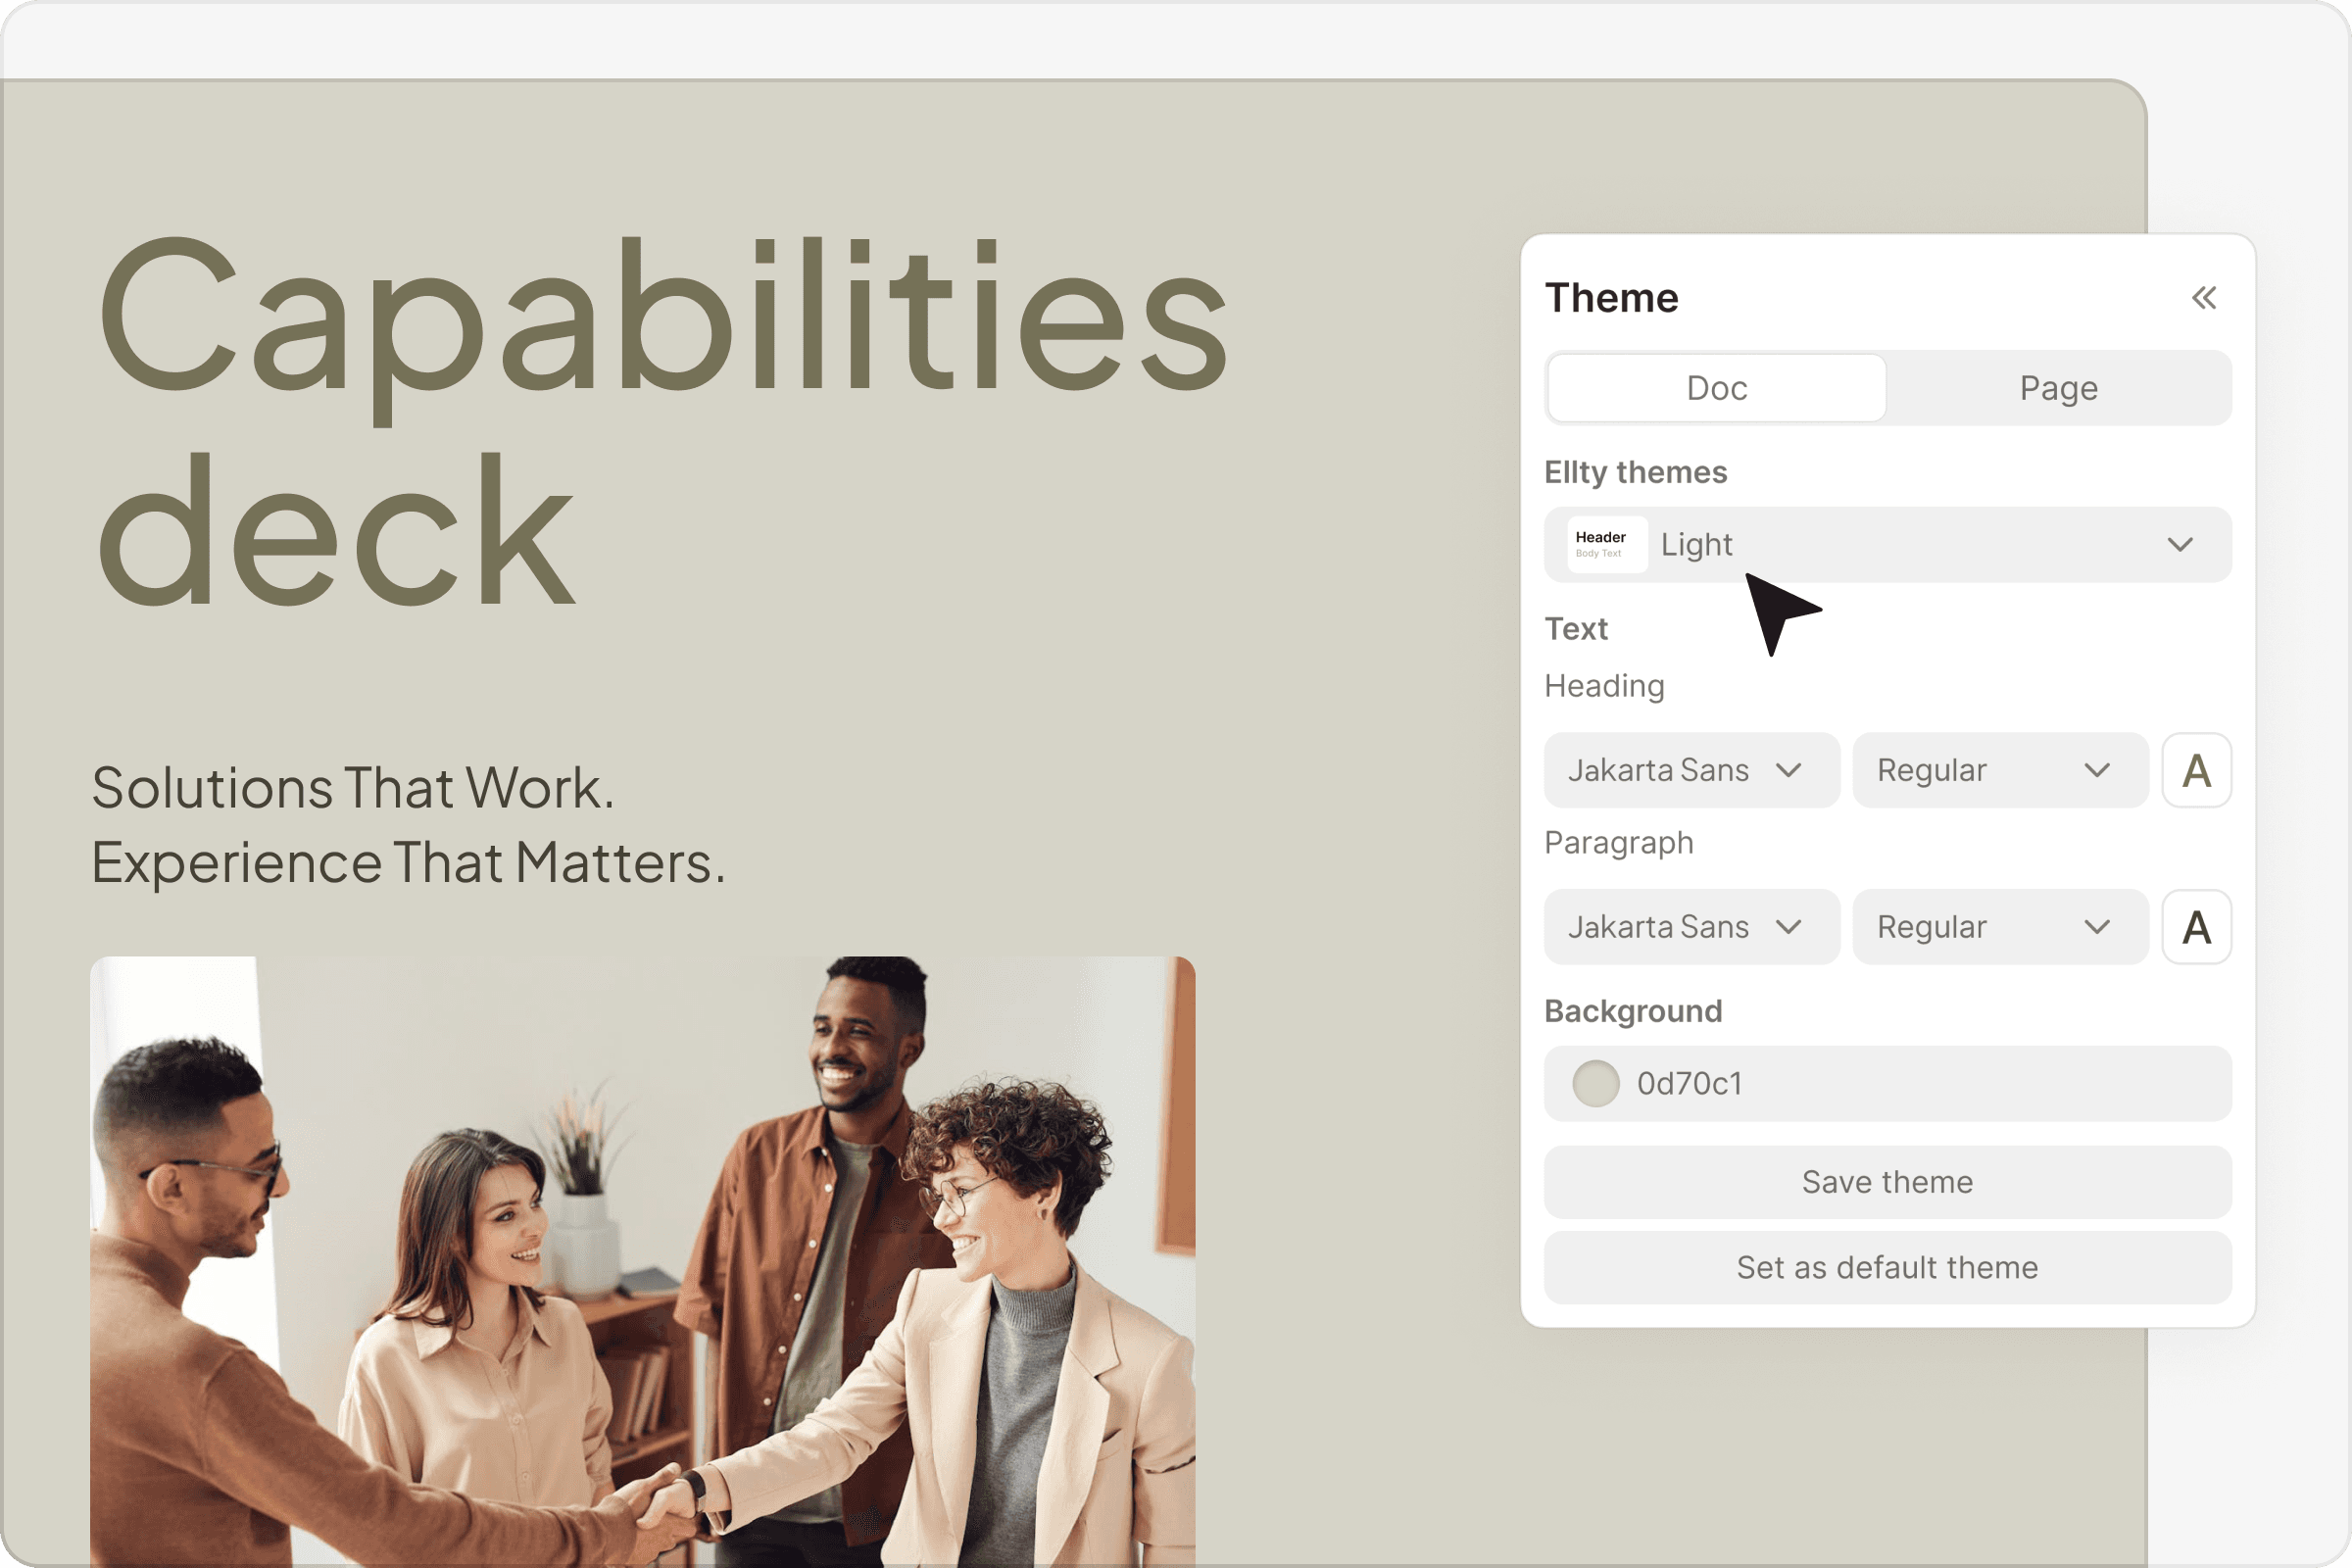Click the Background color circle swatch
The image size is (2352, 1568).
1595,1083
